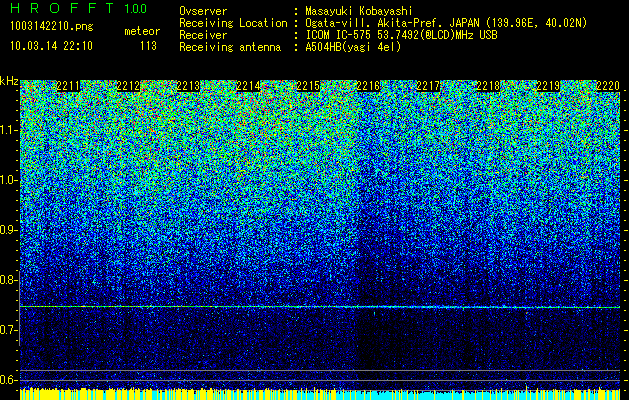Screen dimensions: 629x400
Task: Click the 1.0 kHz axis label
Action: pyautogui.click(x=9, y=180)
